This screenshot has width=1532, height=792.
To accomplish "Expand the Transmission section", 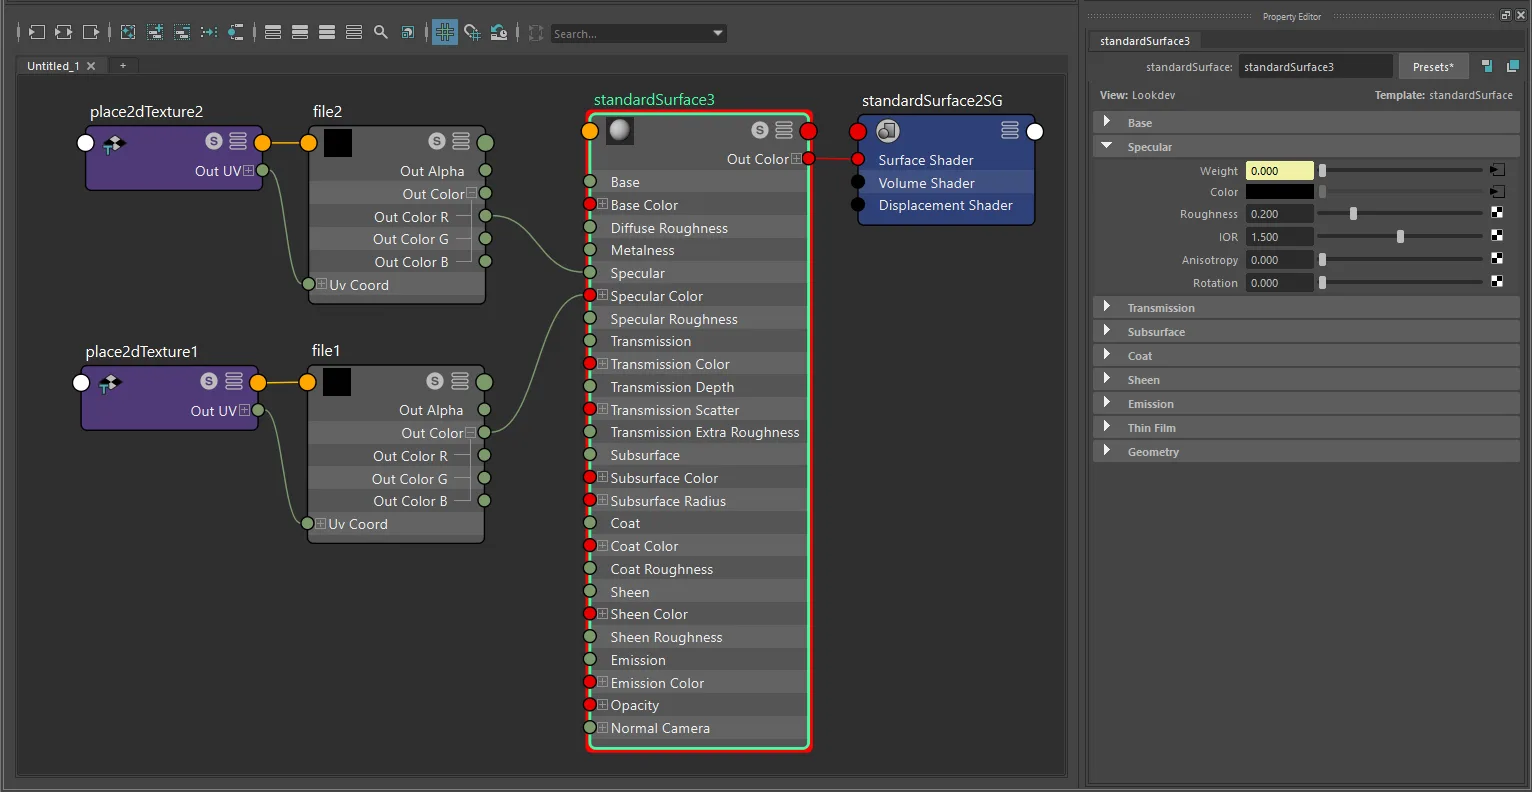I will (x=1106, y=307).
